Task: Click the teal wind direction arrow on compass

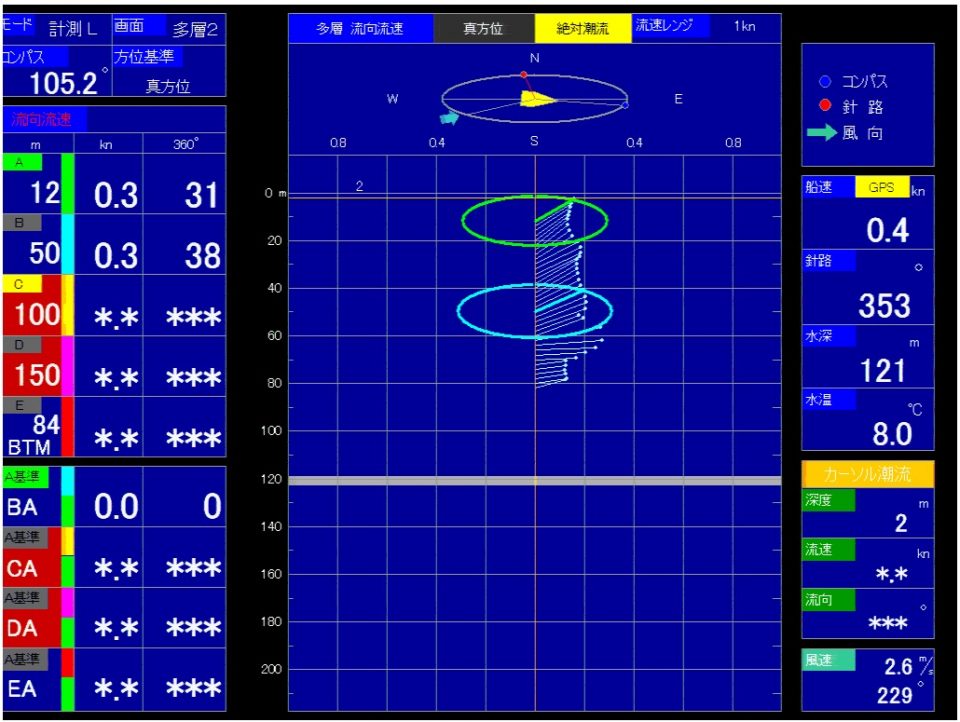Action: [450, 118]
